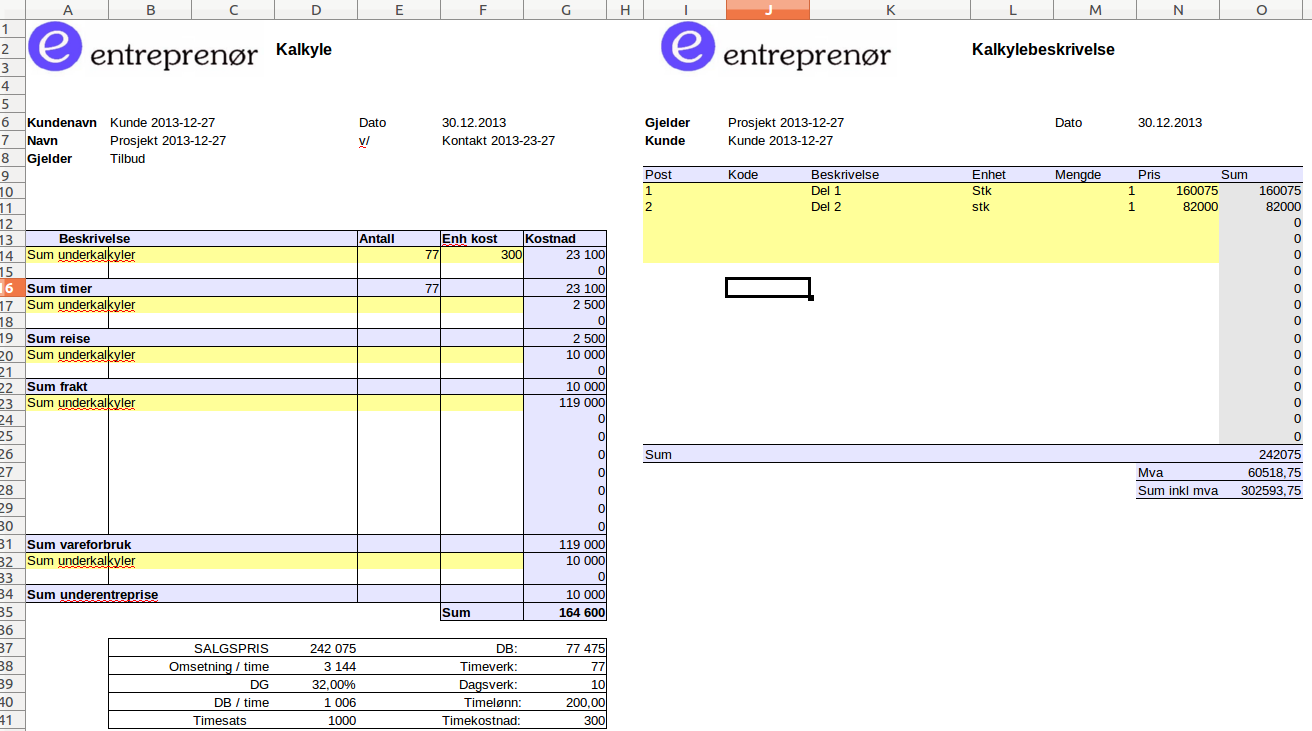Select column header O
The height and width of the screenshot is (731, 1312).
pos(1261,9)
